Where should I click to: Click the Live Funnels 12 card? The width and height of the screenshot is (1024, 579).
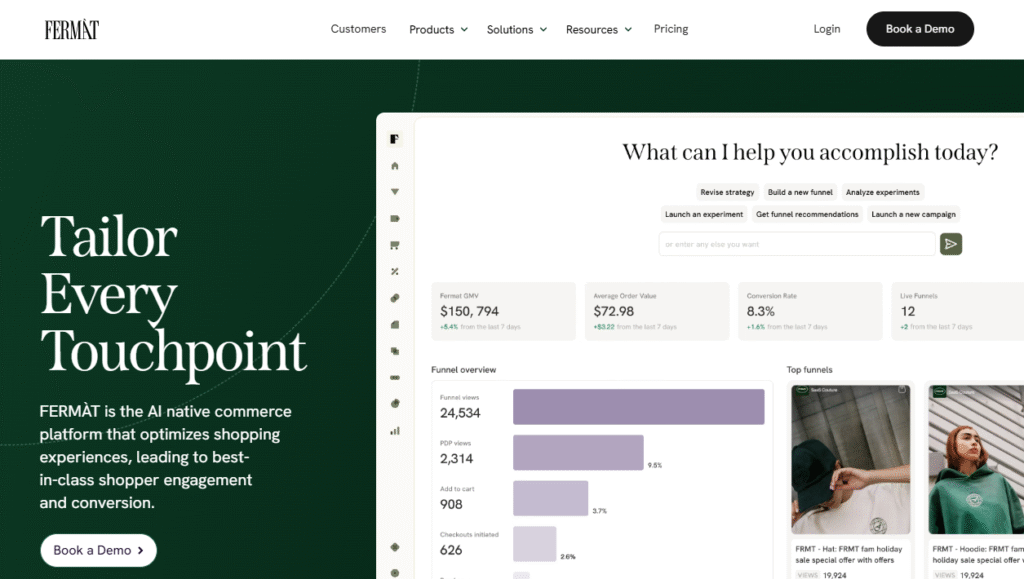point(958,311)
